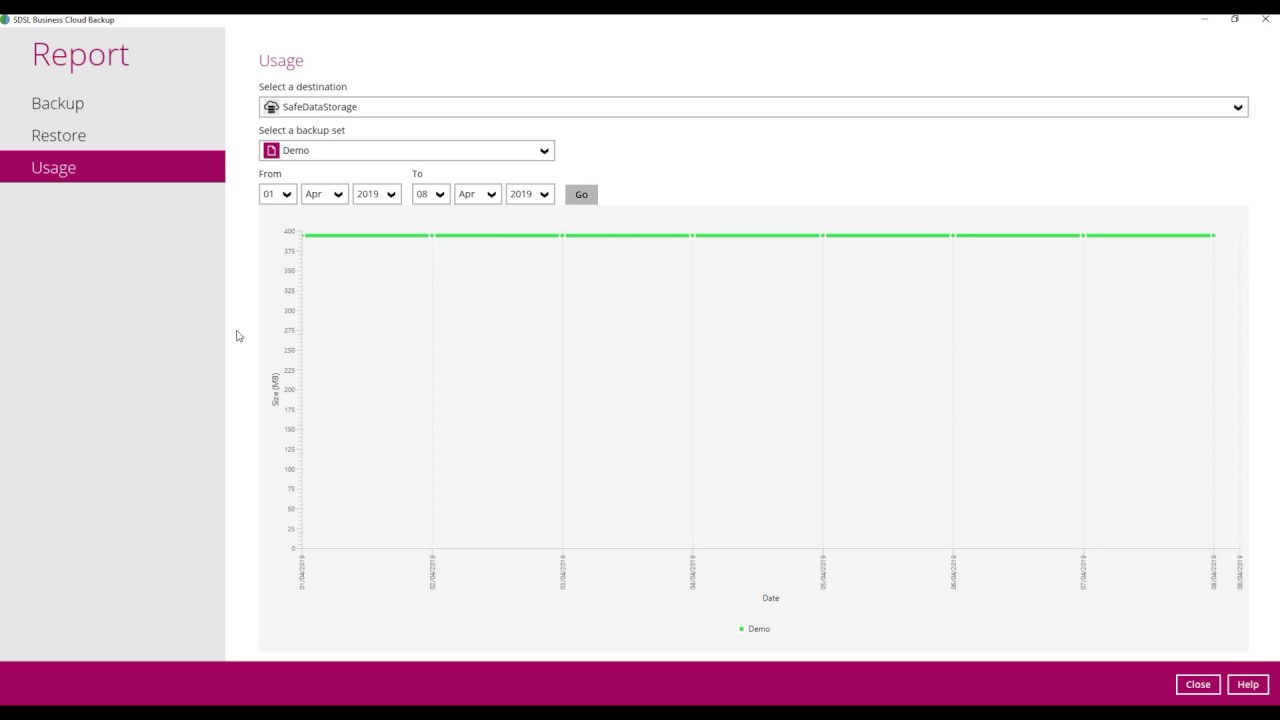The image size is (1280, 720).
Task: Minimize the SDSL Business Cloud Backup window
Action: coord(1204,19)
